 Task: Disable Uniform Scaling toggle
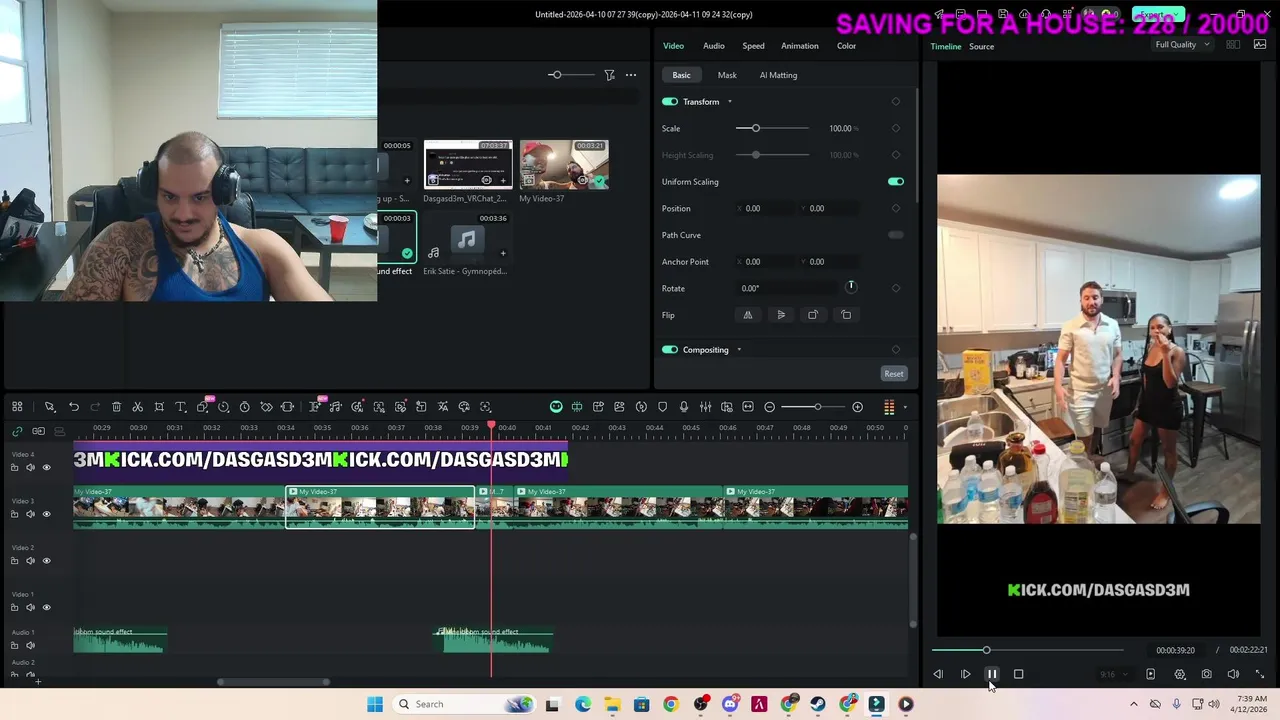(x=895, y=182)
